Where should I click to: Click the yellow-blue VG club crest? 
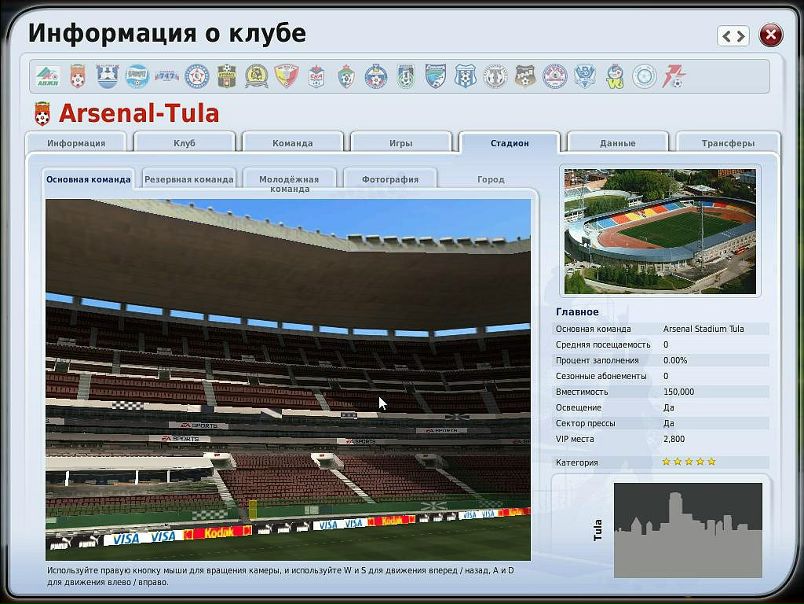(616, 76)
